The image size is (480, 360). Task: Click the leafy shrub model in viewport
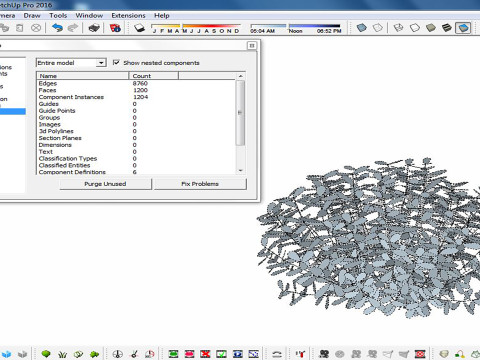368,238
